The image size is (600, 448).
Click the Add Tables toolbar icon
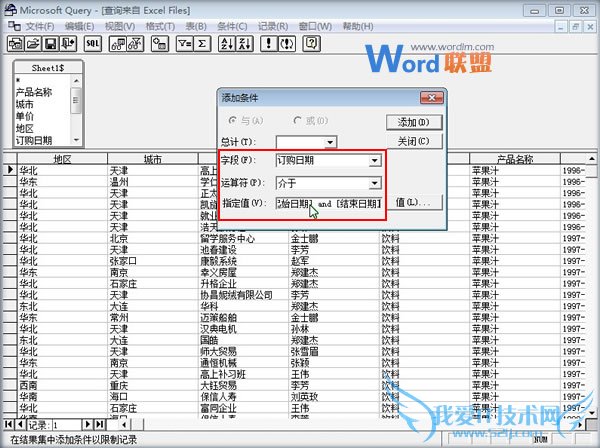[x=160, y=44]
